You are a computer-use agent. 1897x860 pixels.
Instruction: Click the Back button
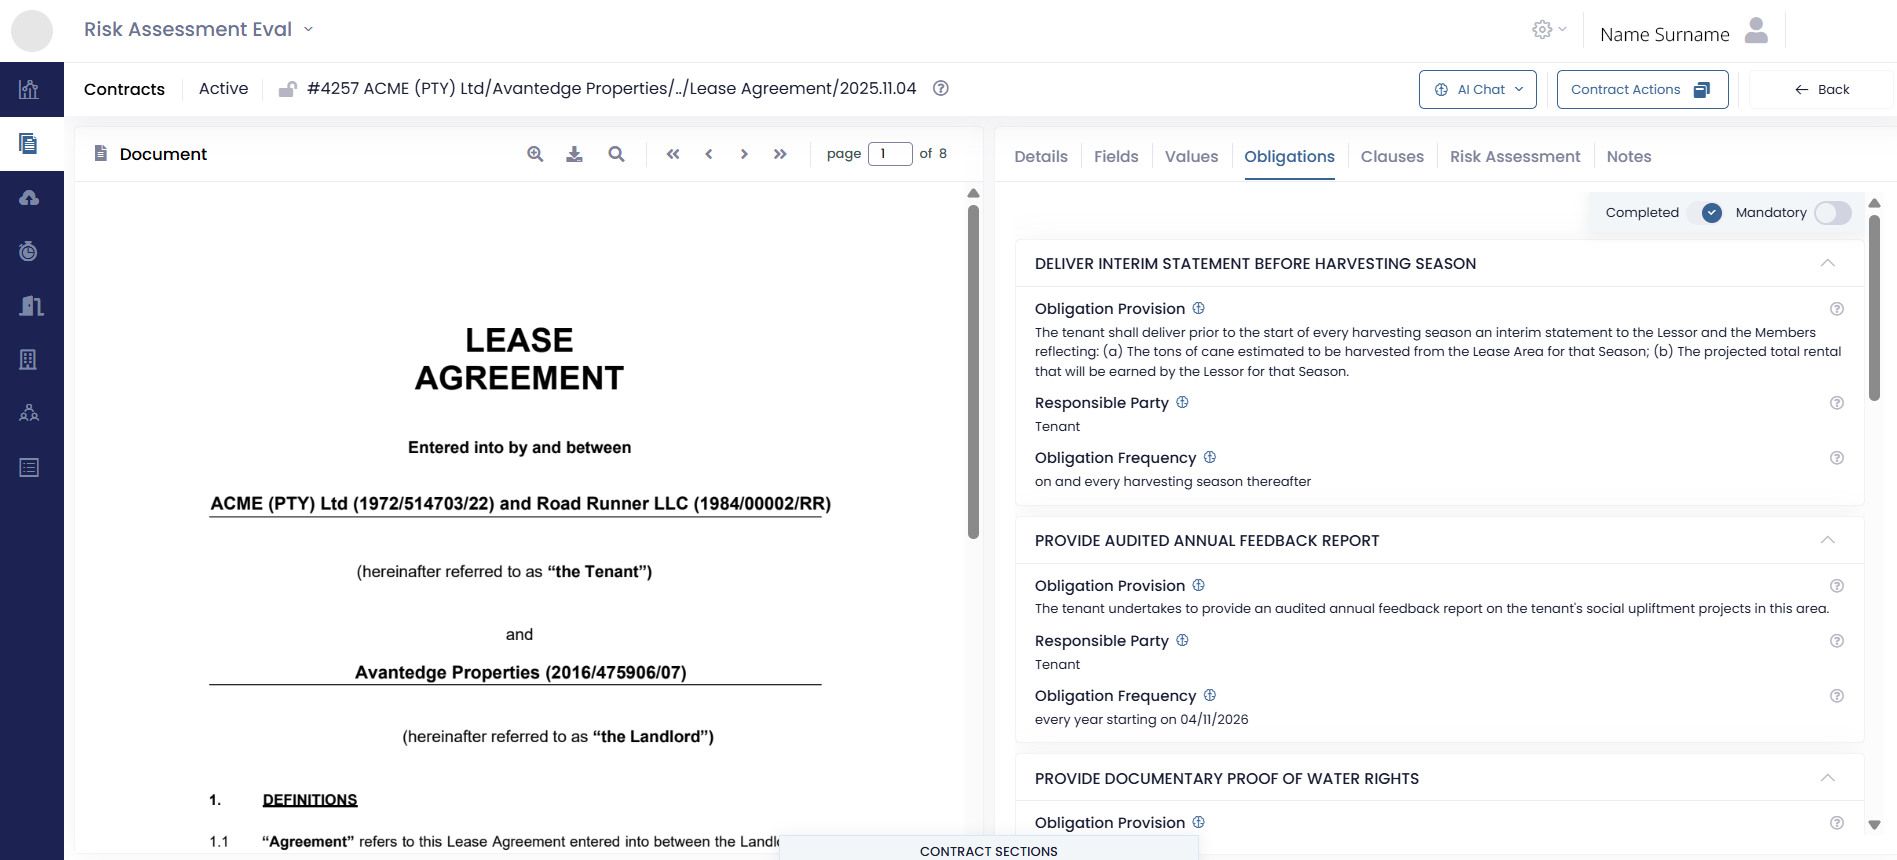(1821, 90)
